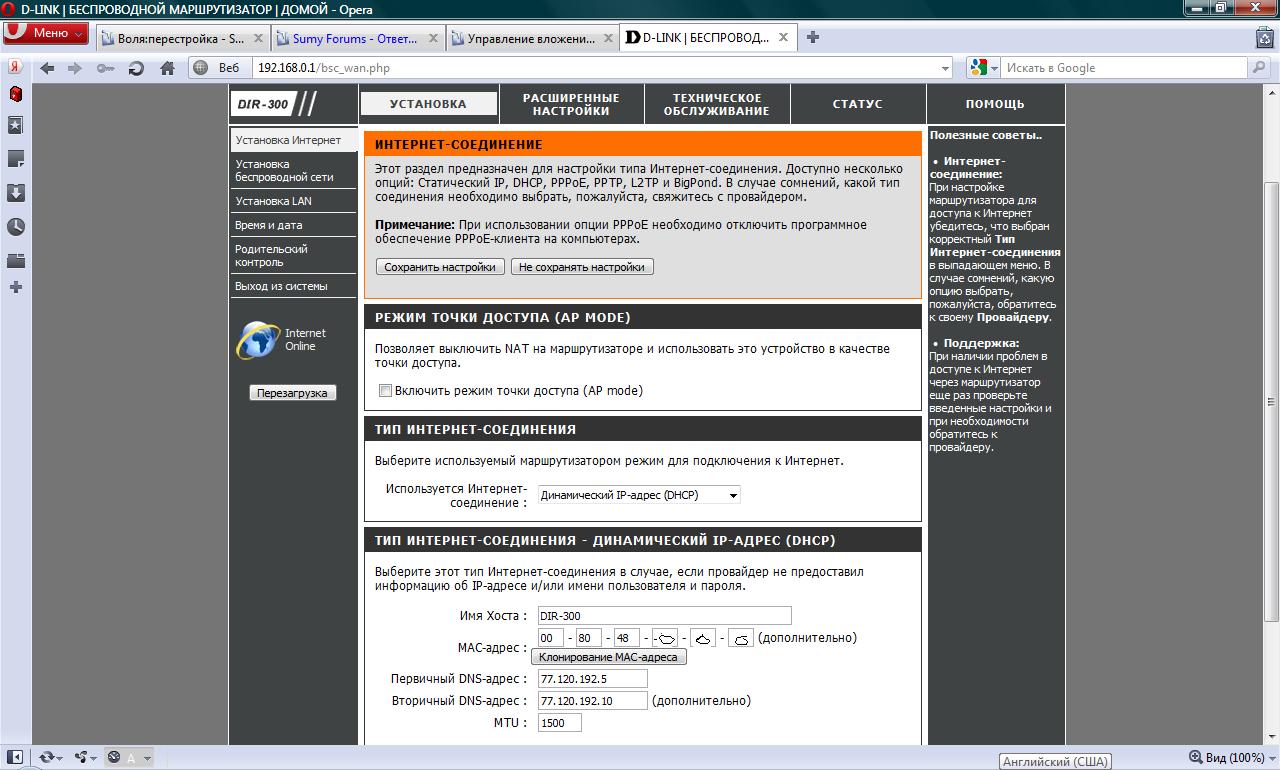Image resolution: width=1280 pixels, height=770 pixels.
Task: Open the Downloads panel in Opera sidebar
Action: point(15,193)
